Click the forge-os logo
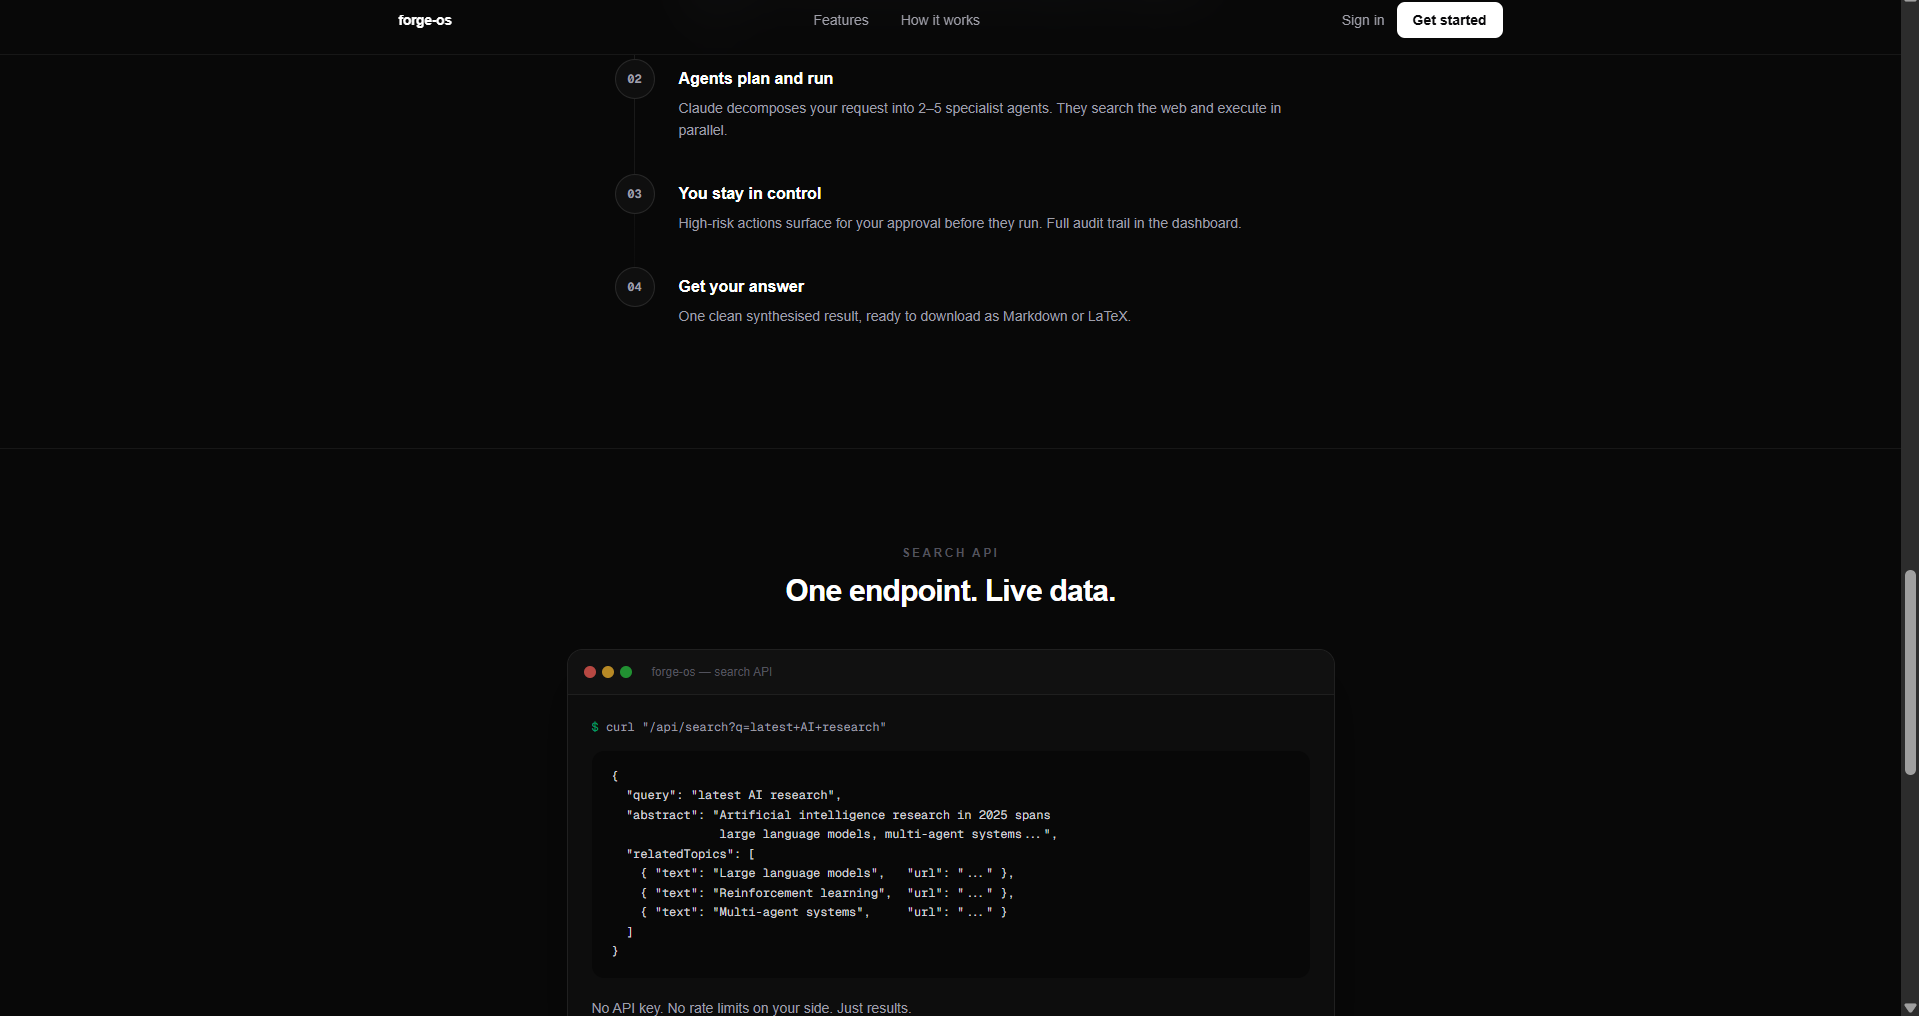 [x=424, y=20]
